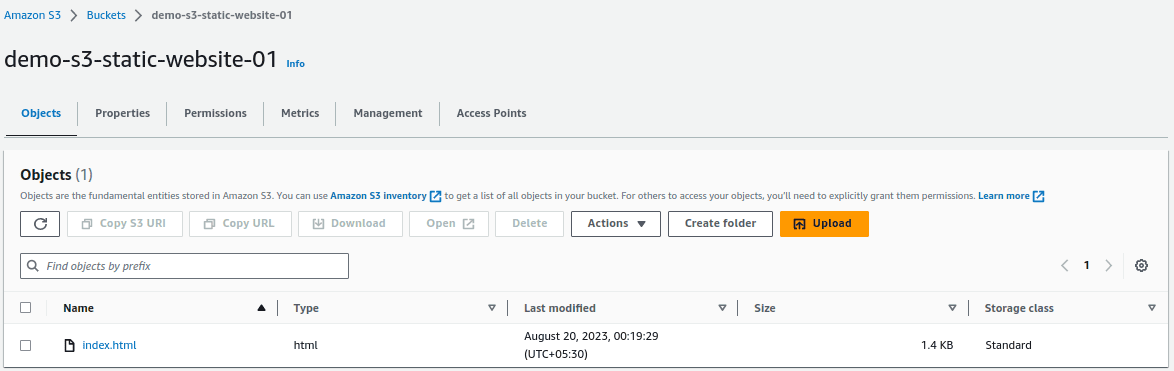Viewport: 1174px width, 371px height.
Task: Click magnifier icon in search field
Action: [x=33, y=266]
